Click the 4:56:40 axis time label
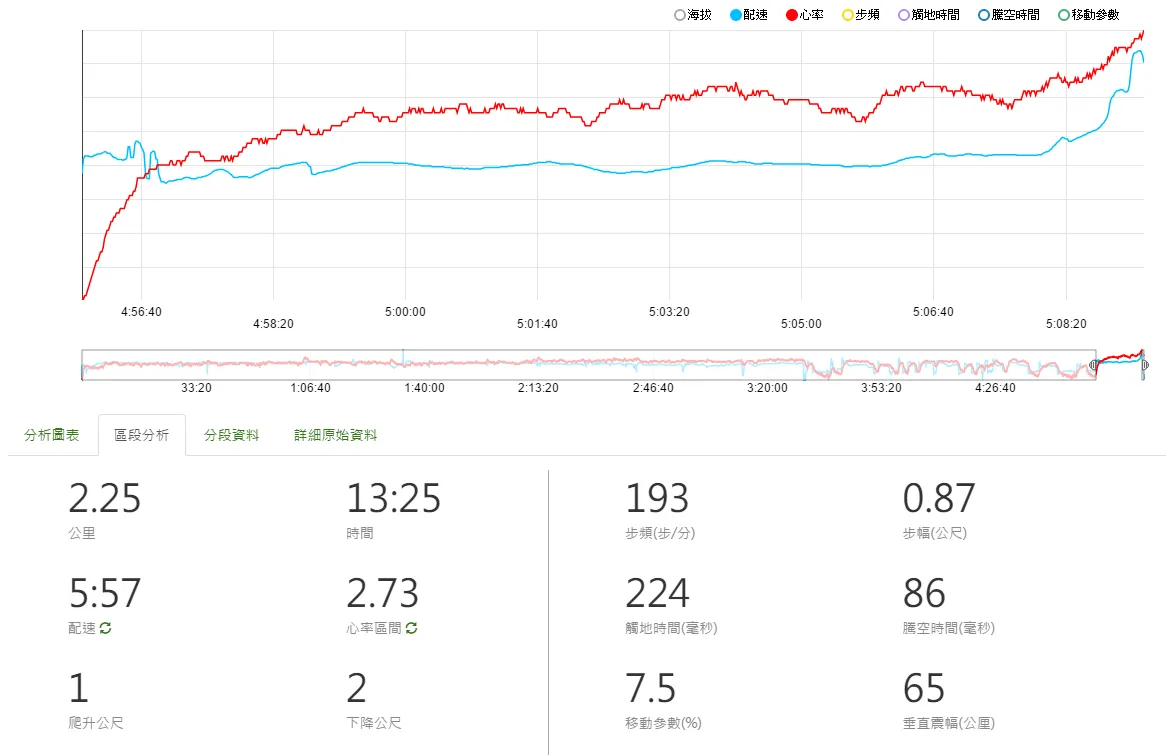The height and width of the screenshot is (755, 1166). pyautogui.click(x=141, y=312)
